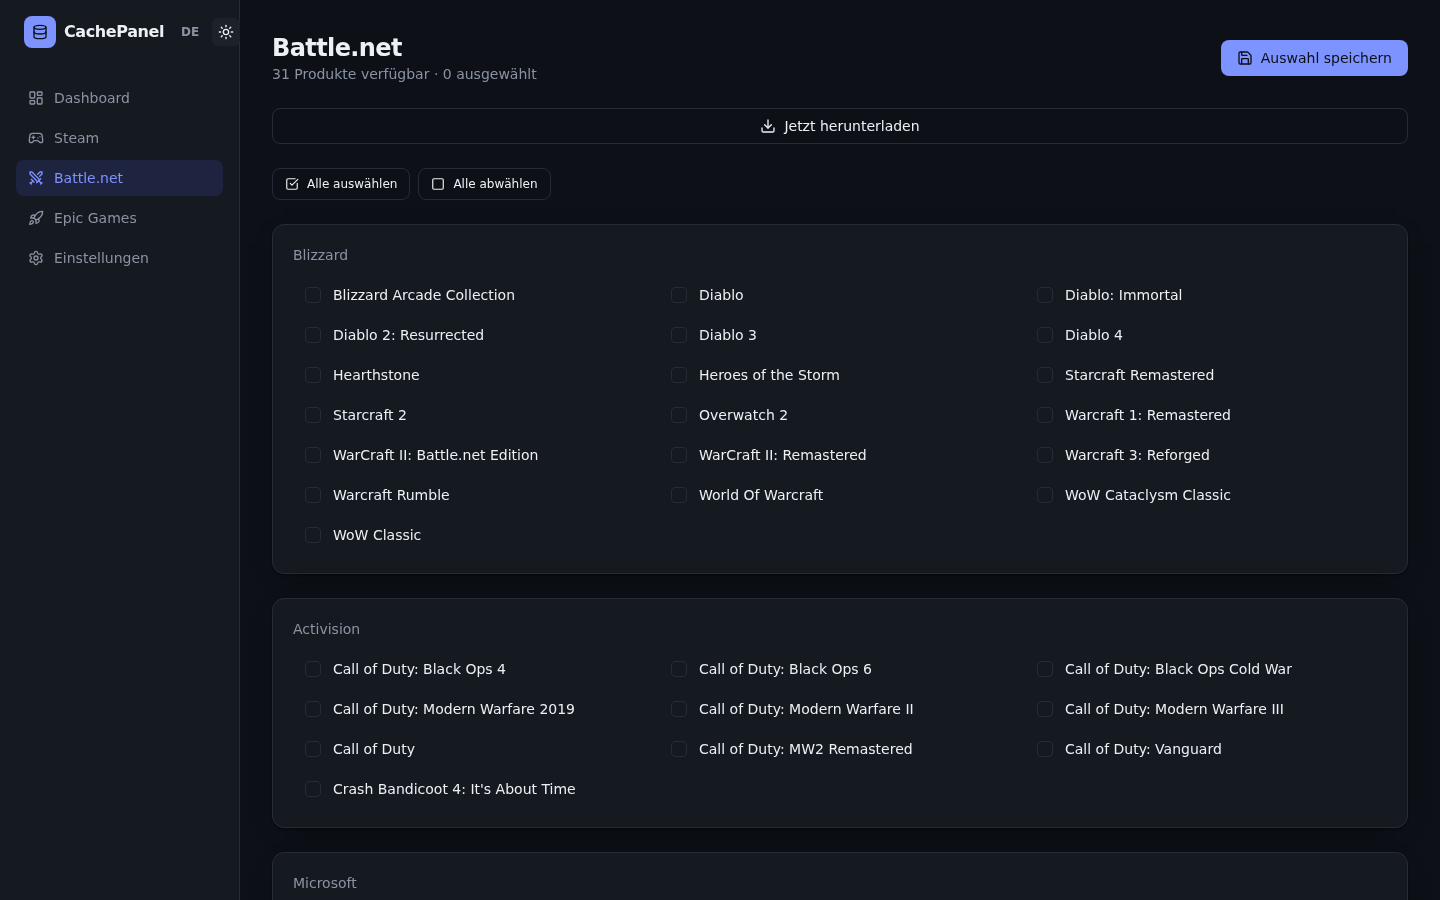Viewport: 1440px width, 900px height.
Task: Click the checked-box icon in Alle auswählen
Action: [292, 184]
